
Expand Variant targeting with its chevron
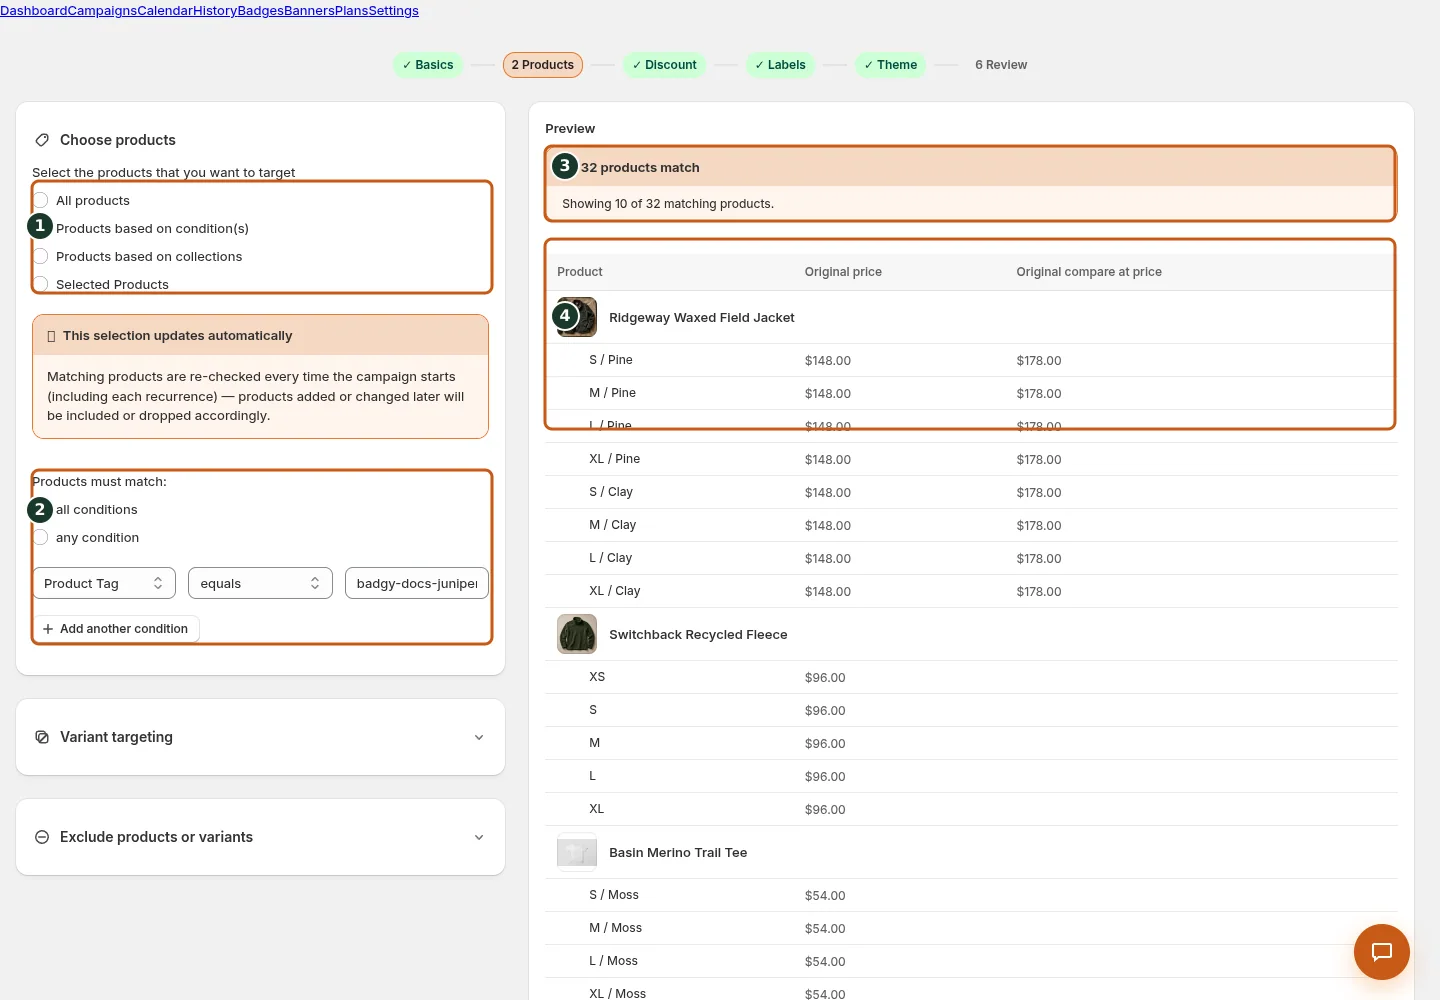479,737
